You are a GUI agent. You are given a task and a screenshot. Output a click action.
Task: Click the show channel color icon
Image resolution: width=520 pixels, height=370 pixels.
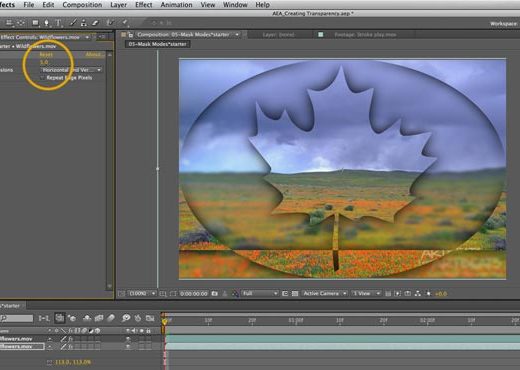[235, 294]
